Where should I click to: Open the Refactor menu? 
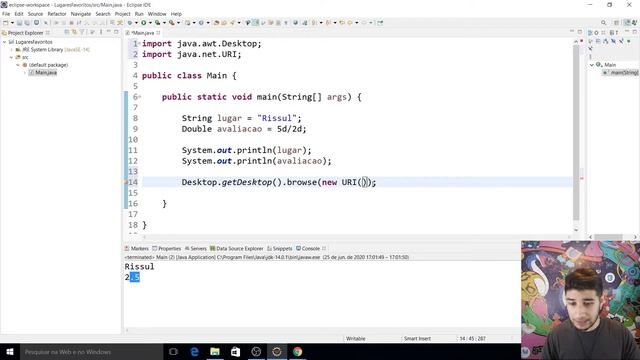57,14
